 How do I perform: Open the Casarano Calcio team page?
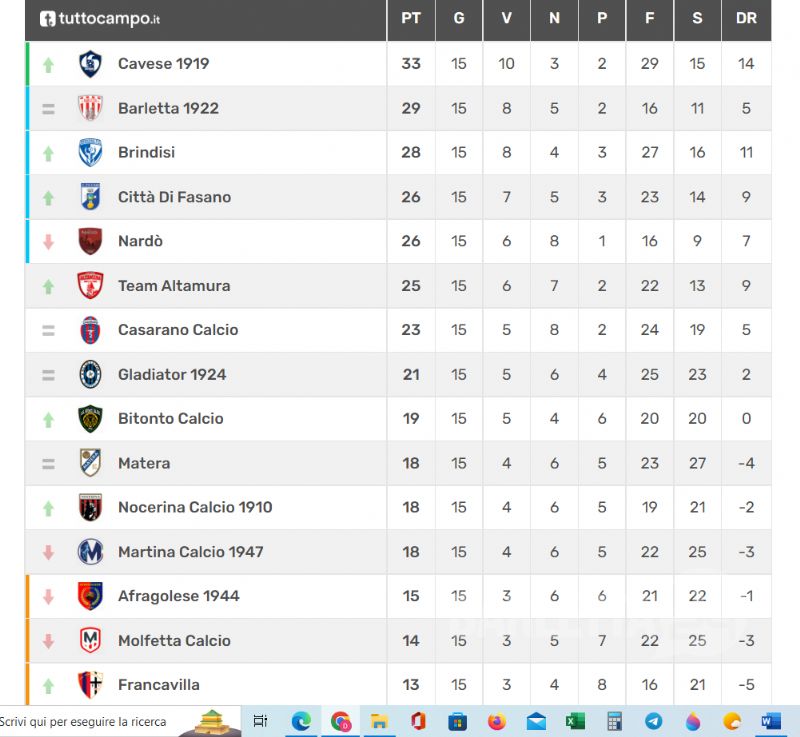point(178,330)
